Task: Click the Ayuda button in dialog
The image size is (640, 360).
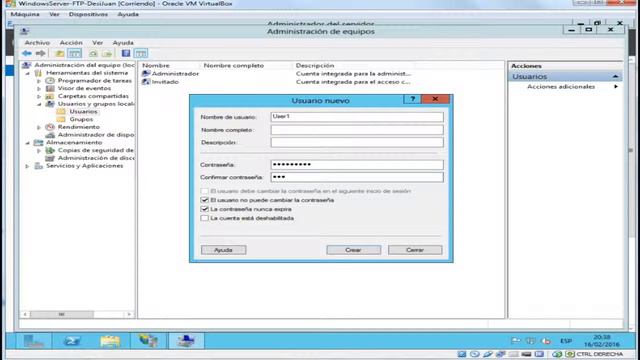Action: 223,250
